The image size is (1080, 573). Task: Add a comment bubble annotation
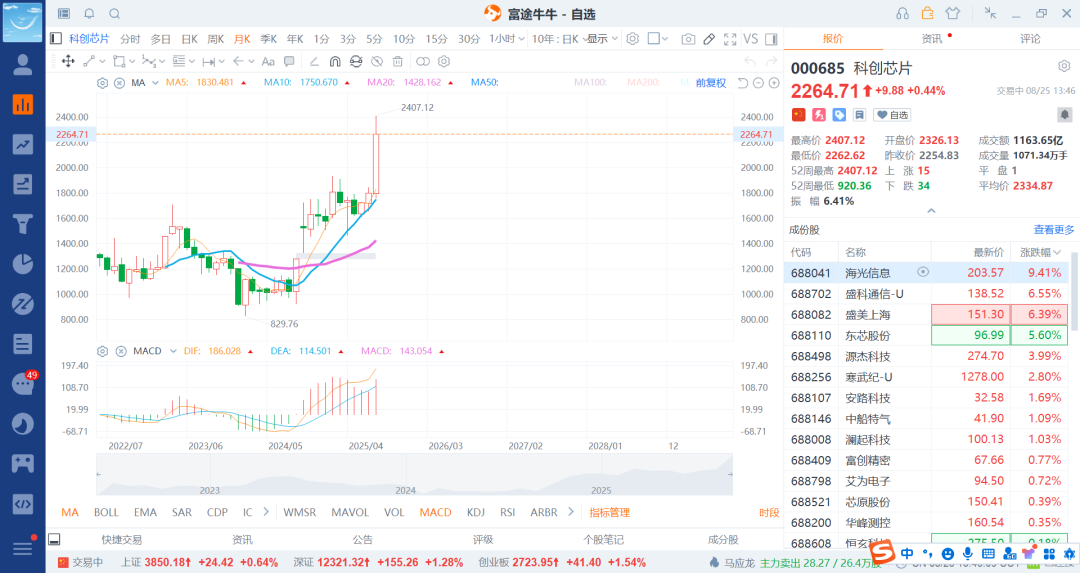click(x=289, y=61)
